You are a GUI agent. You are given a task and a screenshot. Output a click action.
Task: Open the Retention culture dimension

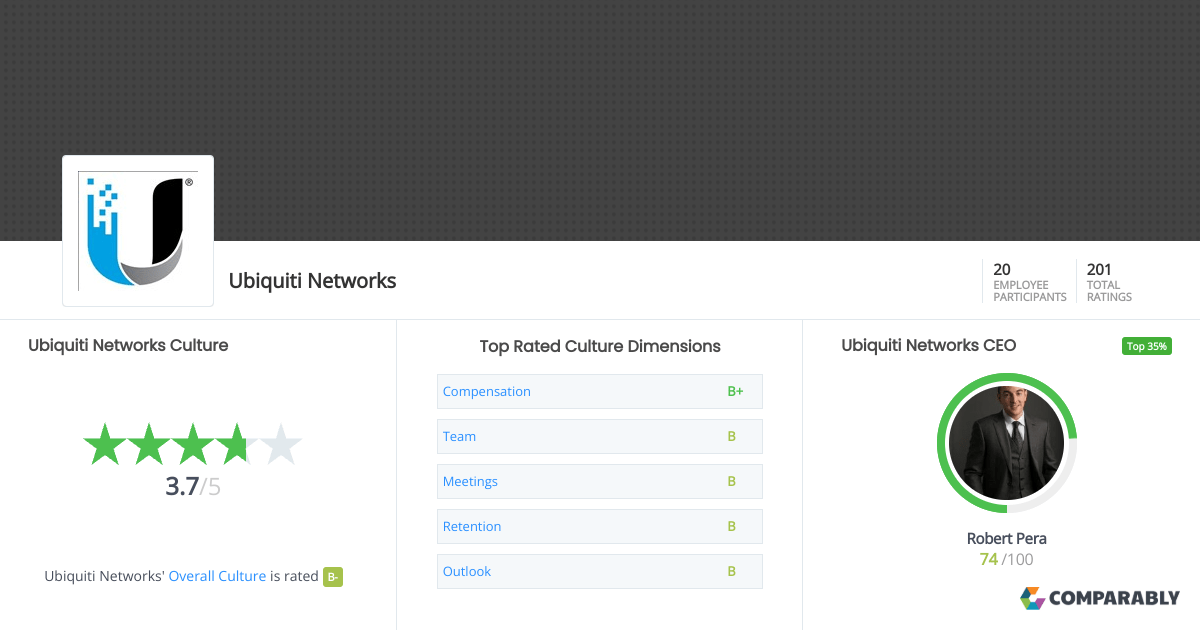pyautogui.click(x=472, y=526)
